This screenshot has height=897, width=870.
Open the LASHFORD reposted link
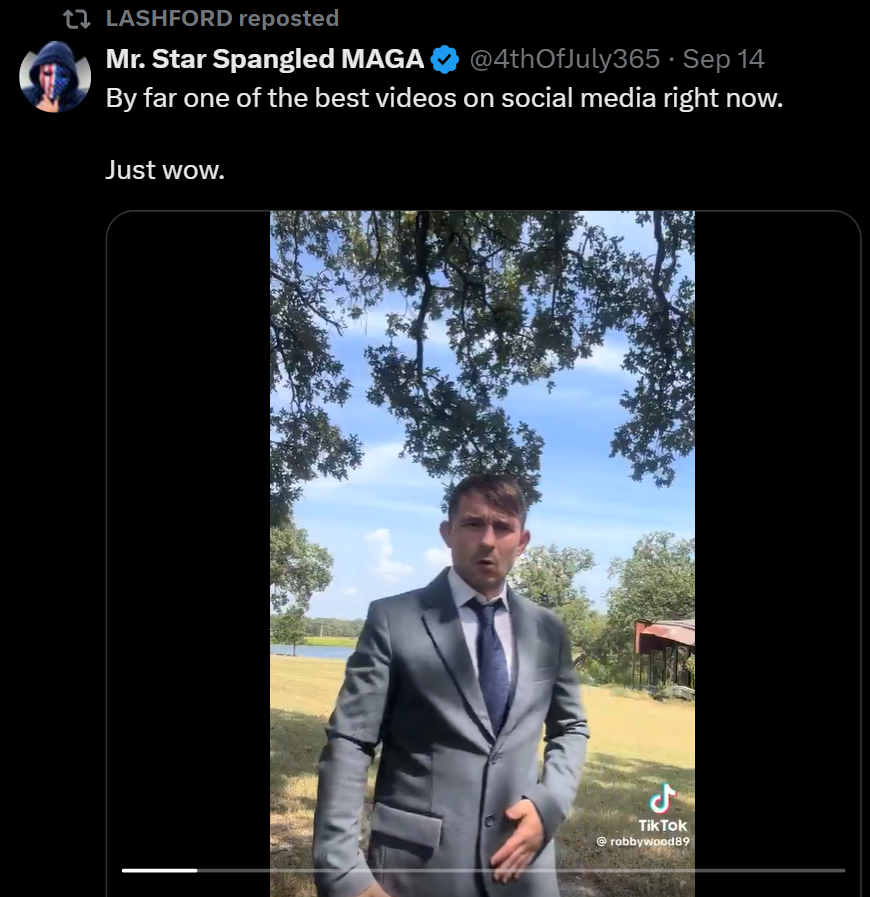(222, 18)
